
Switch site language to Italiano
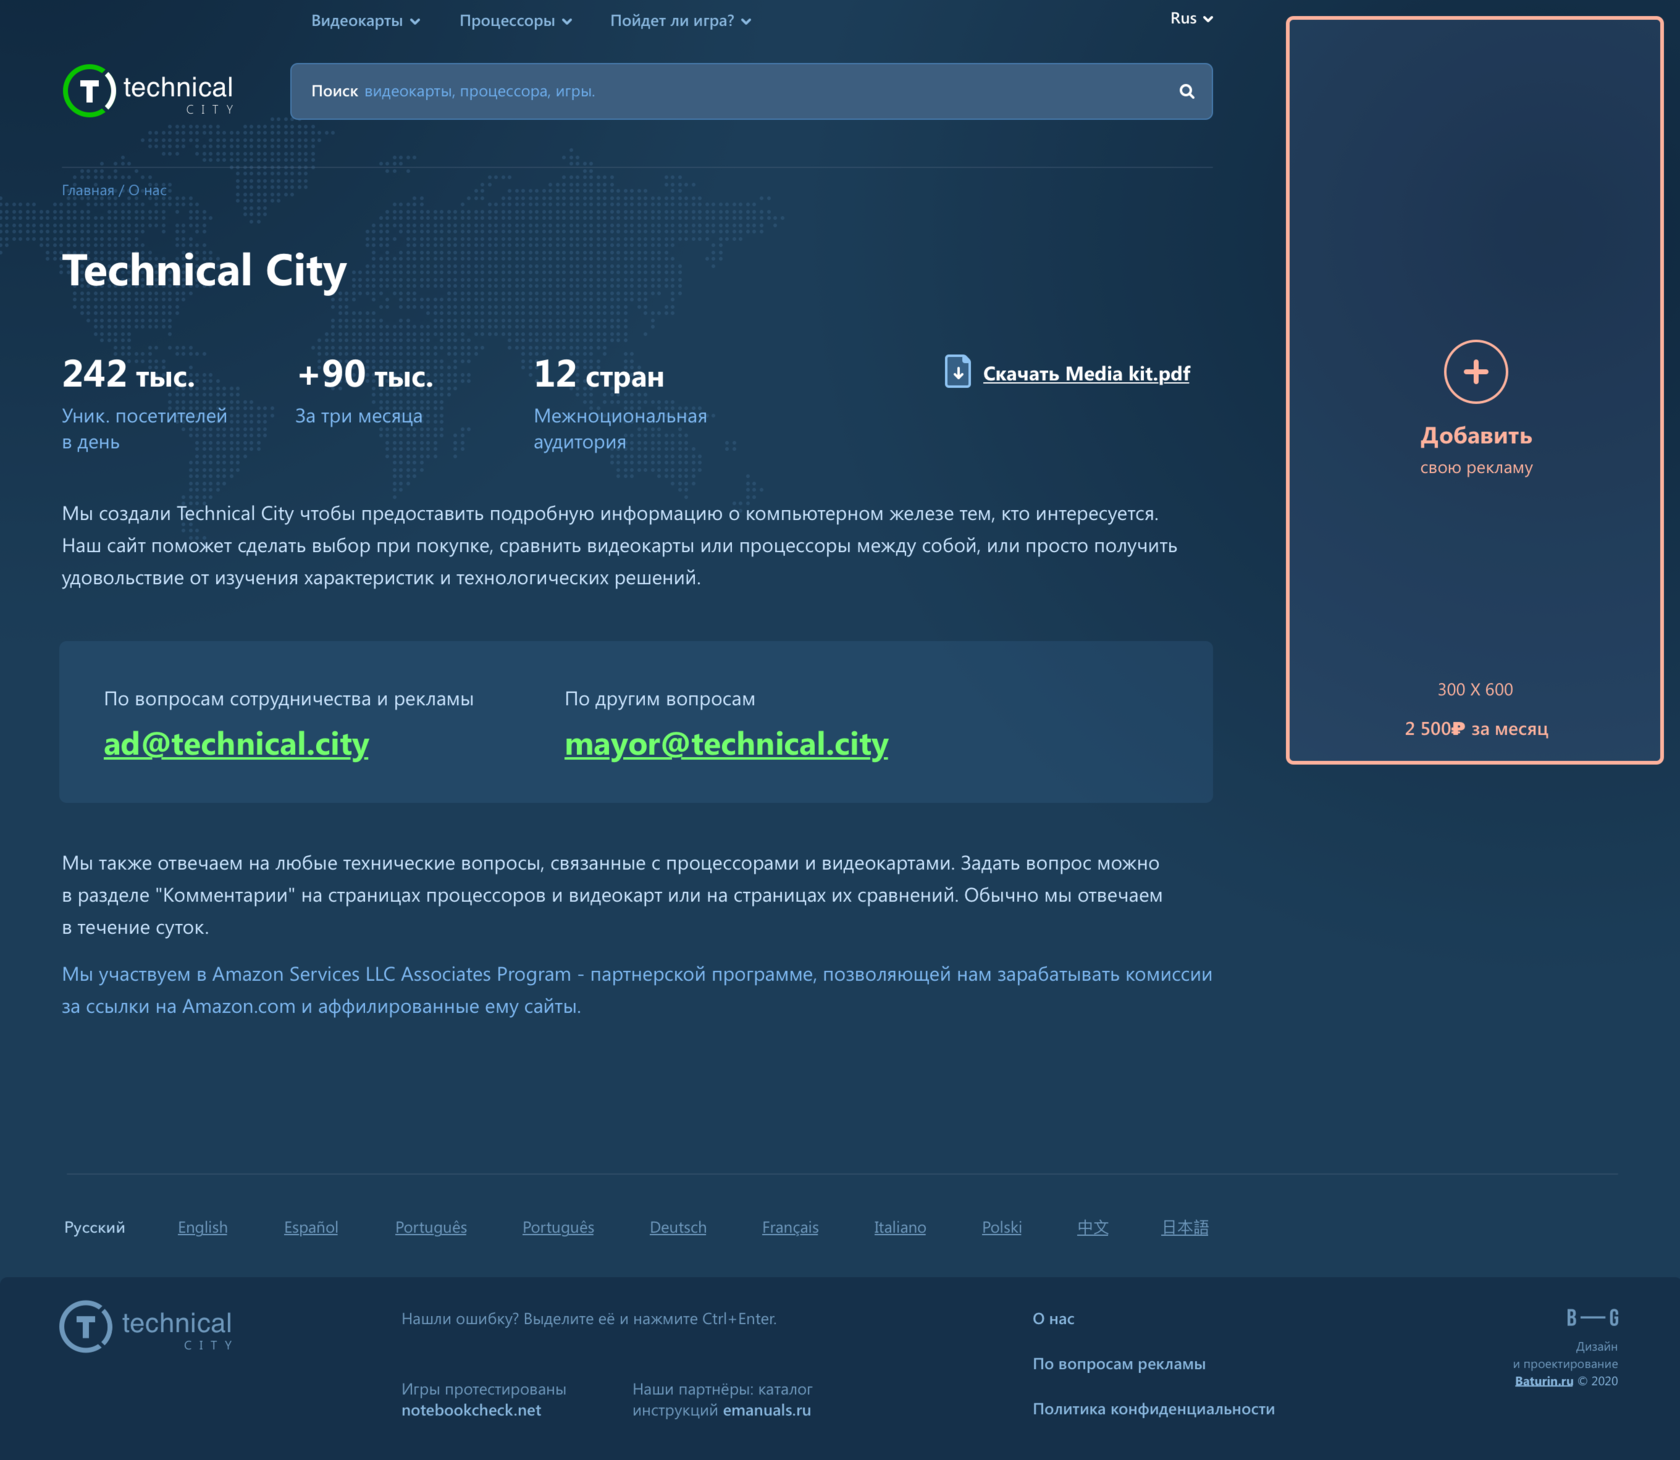900,1227
